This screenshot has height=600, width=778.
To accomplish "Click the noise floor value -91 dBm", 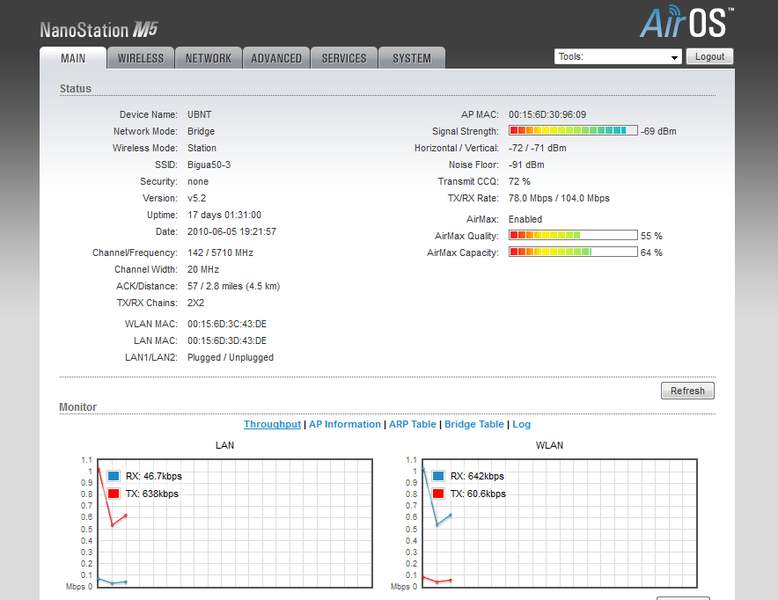I will coord(526,165).
